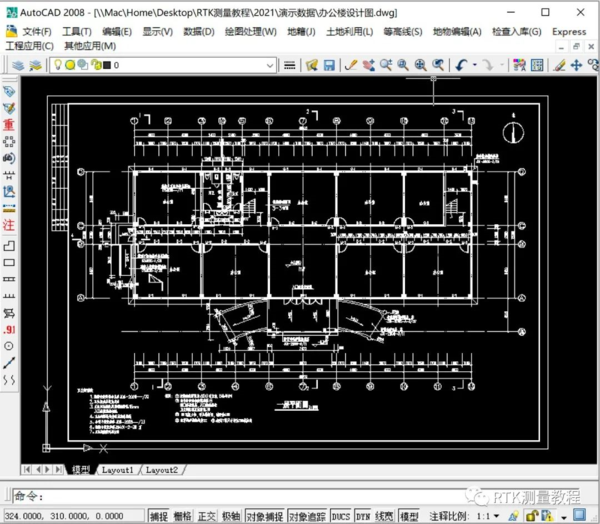Viewport: 600px width, 524px height.
Task: Click the top tag icon in left toolbar
Action: pyautogui.click(x=9, y=91)
